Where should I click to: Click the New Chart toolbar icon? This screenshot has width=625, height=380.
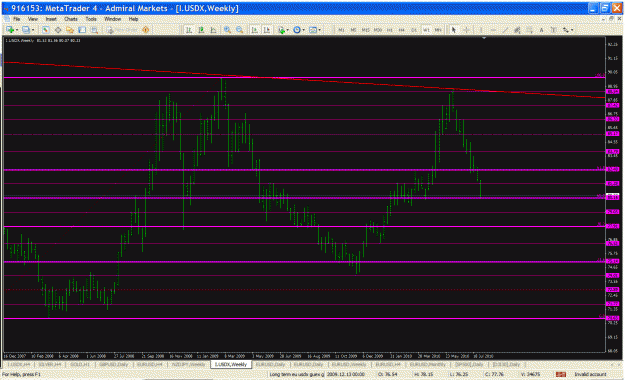click(9, 30)
